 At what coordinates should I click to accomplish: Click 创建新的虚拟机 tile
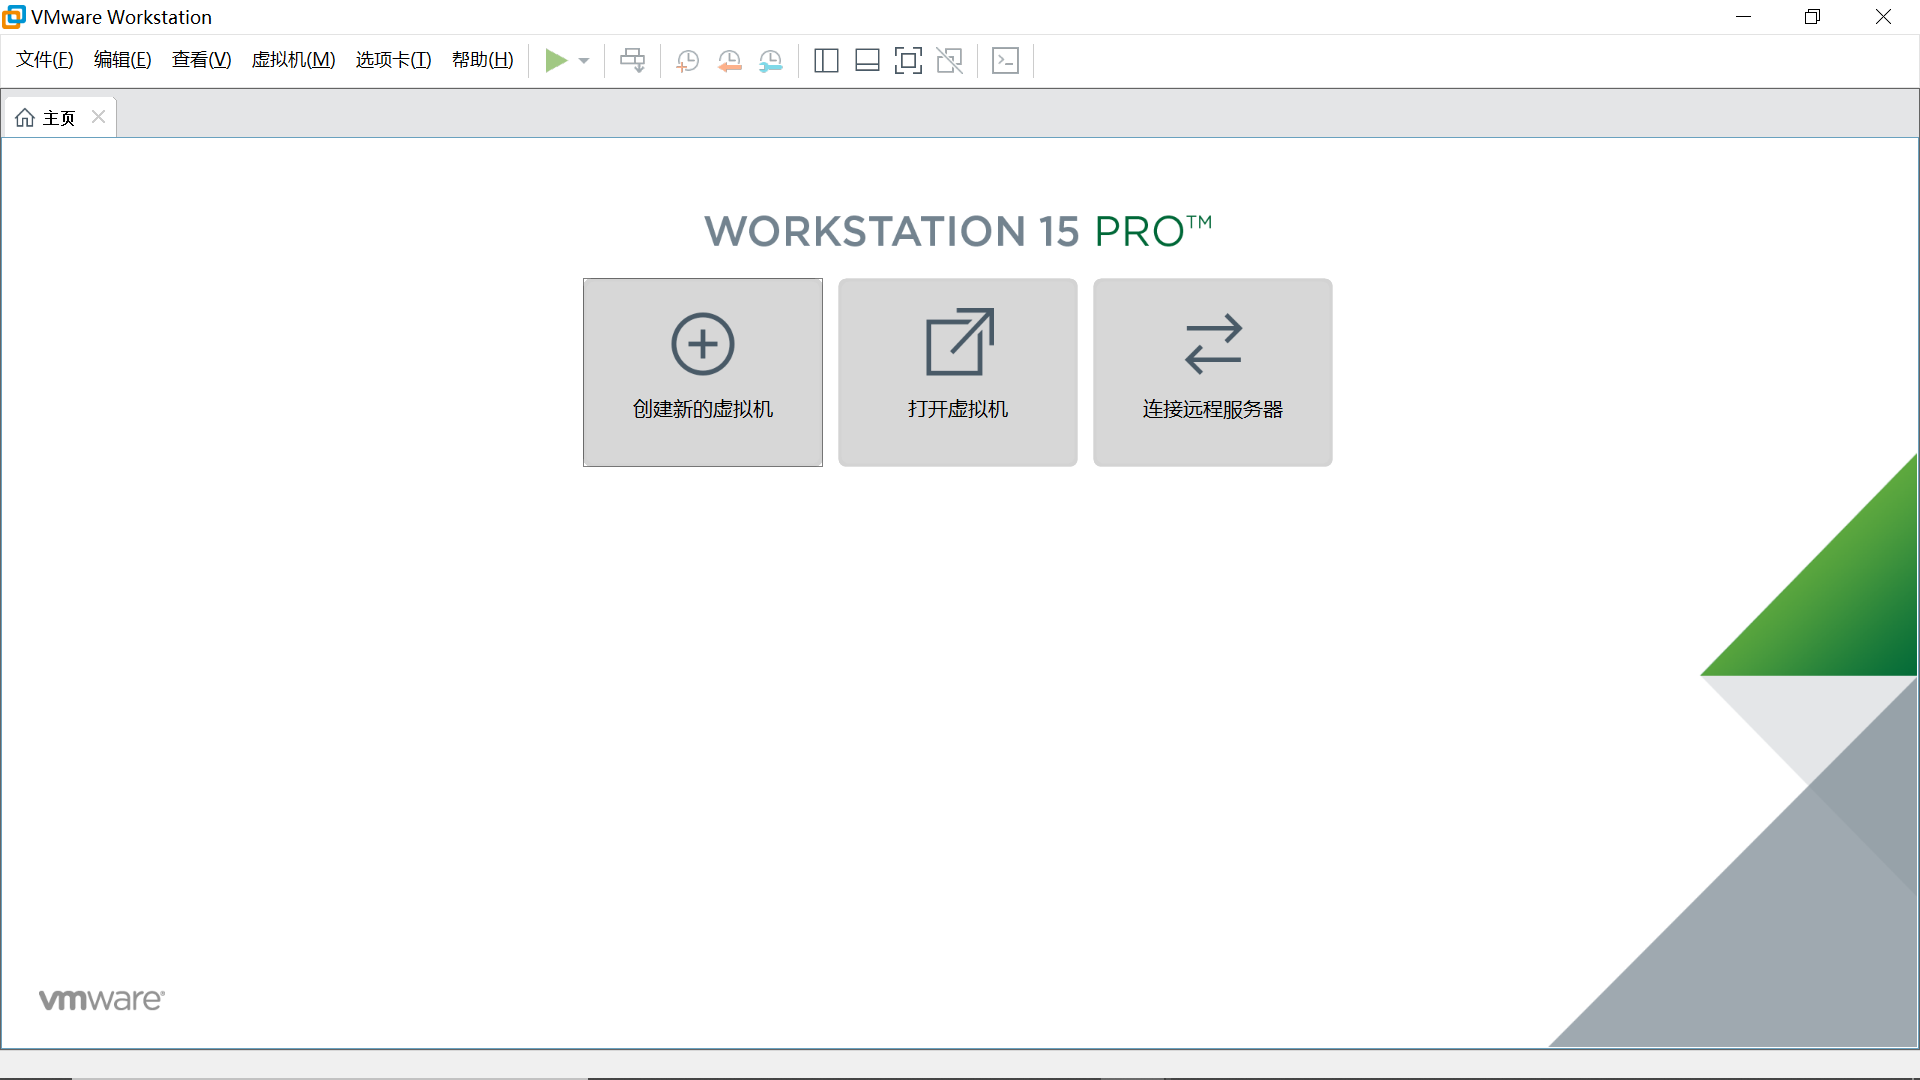tap(703, 372)
